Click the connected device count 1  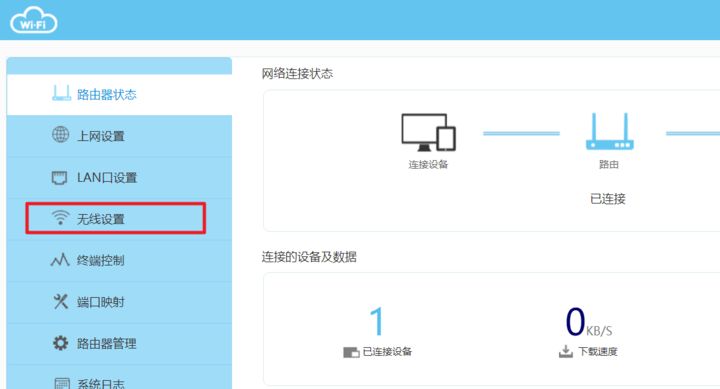[x=377, y=321]
